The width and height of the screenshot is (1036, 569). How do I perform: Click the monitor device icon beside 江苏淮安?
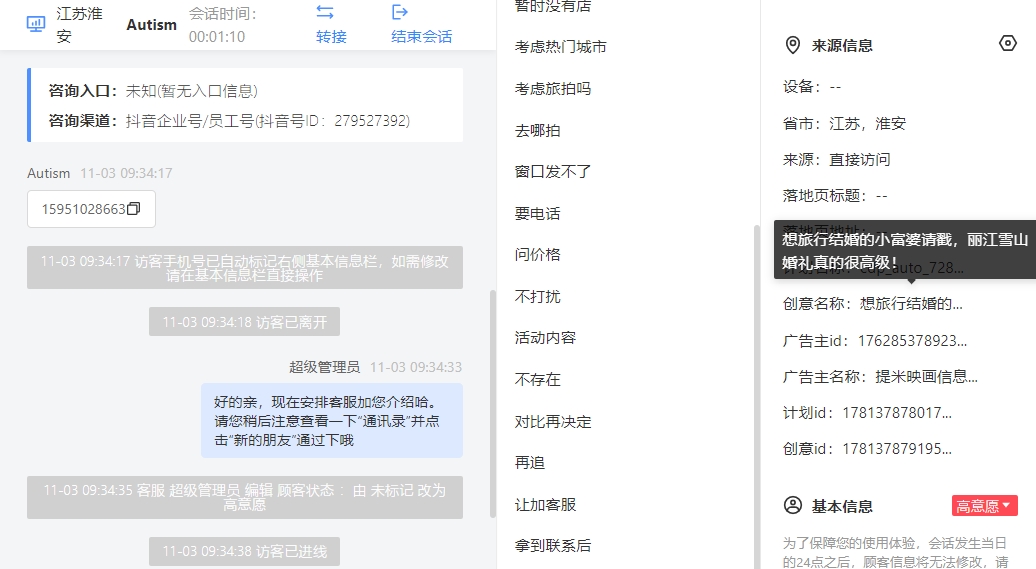[36, 24]
